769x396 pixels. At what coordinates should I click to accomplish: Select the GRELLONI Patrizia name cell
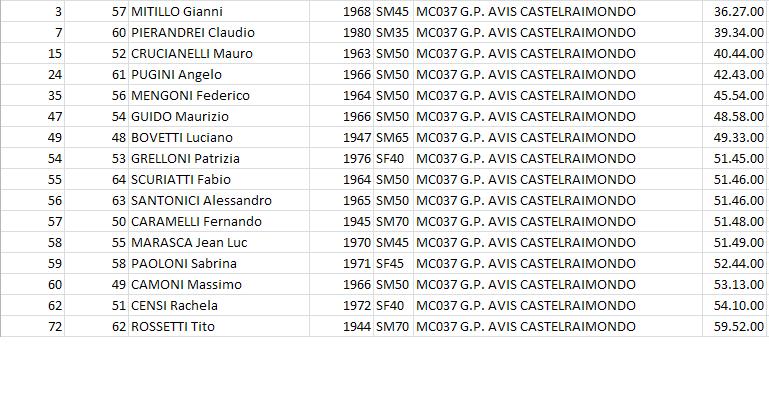click(219, 158)
